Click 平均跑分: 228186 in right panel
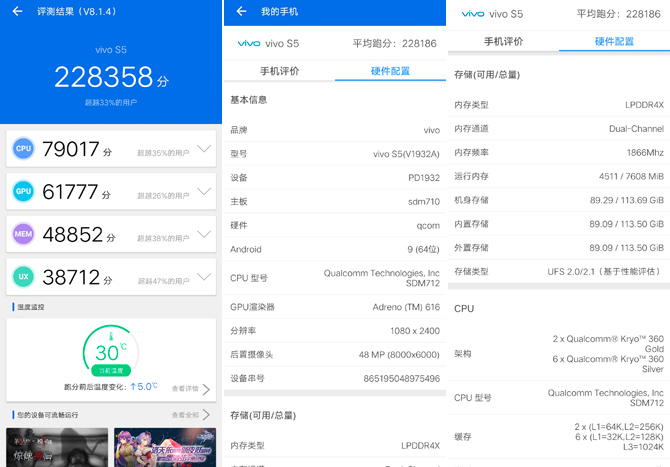This screenshot has height=467, width=670. (x=619, y=14)
